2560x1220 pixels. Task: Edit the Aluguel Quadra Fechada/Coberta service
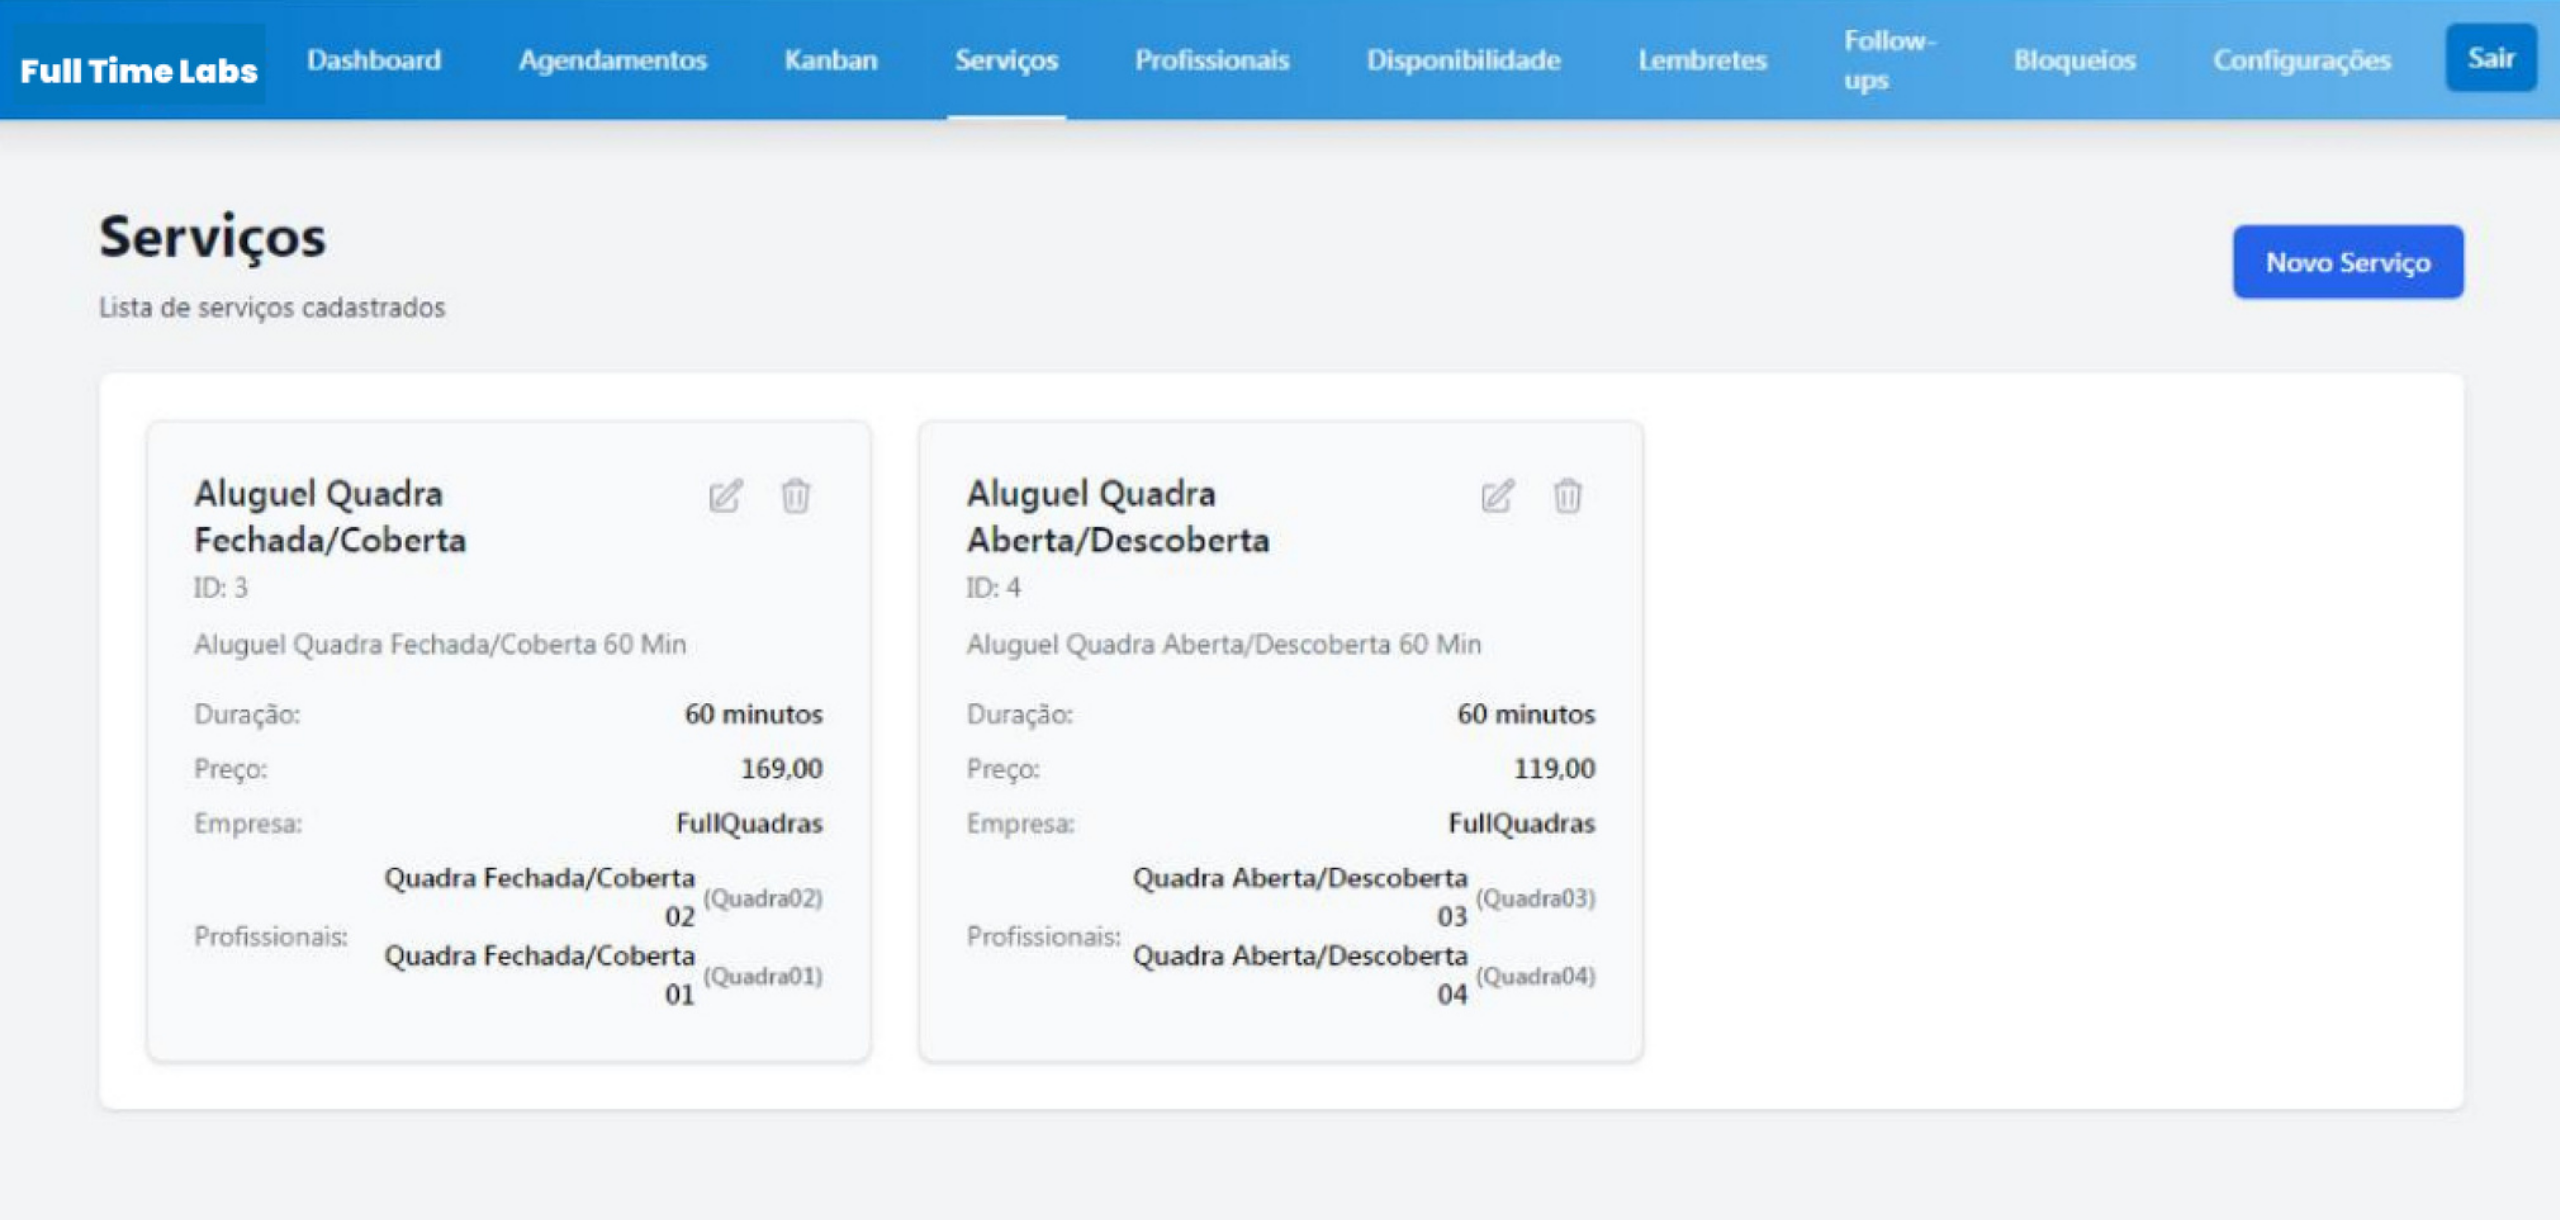(x=725, y=496)
